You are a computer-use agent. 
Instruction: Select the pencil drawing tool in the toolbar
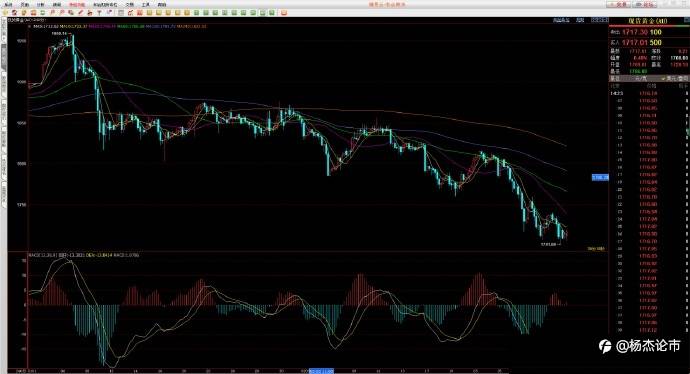tap(81, 13)
